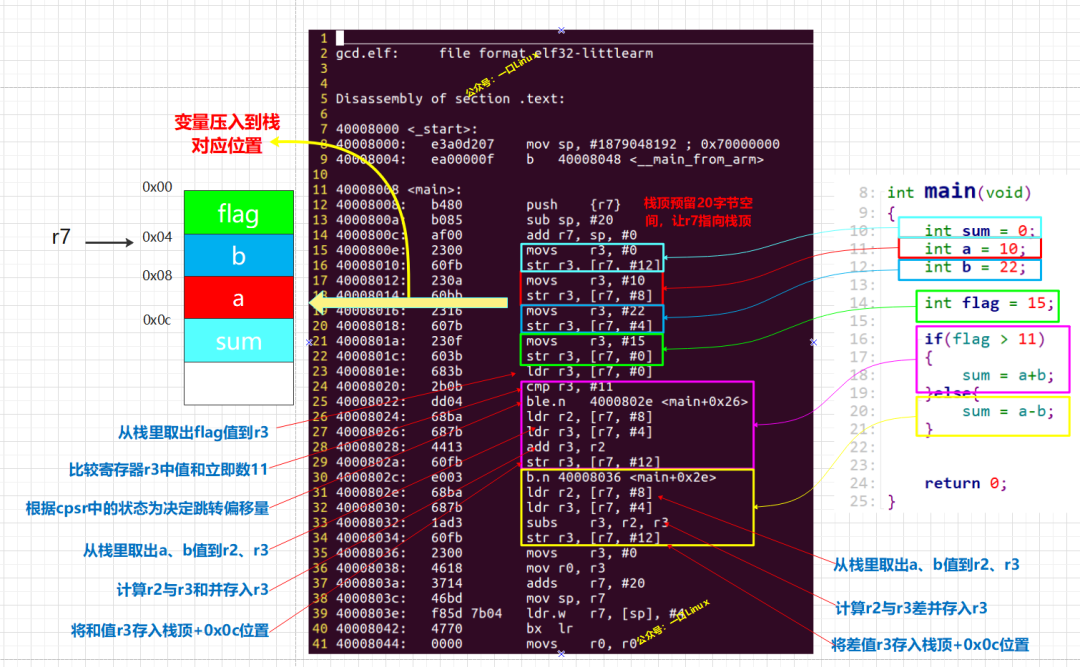Click the cursor block on line 1
This screenshot has height=667, width=1080.
pos(340,38)
